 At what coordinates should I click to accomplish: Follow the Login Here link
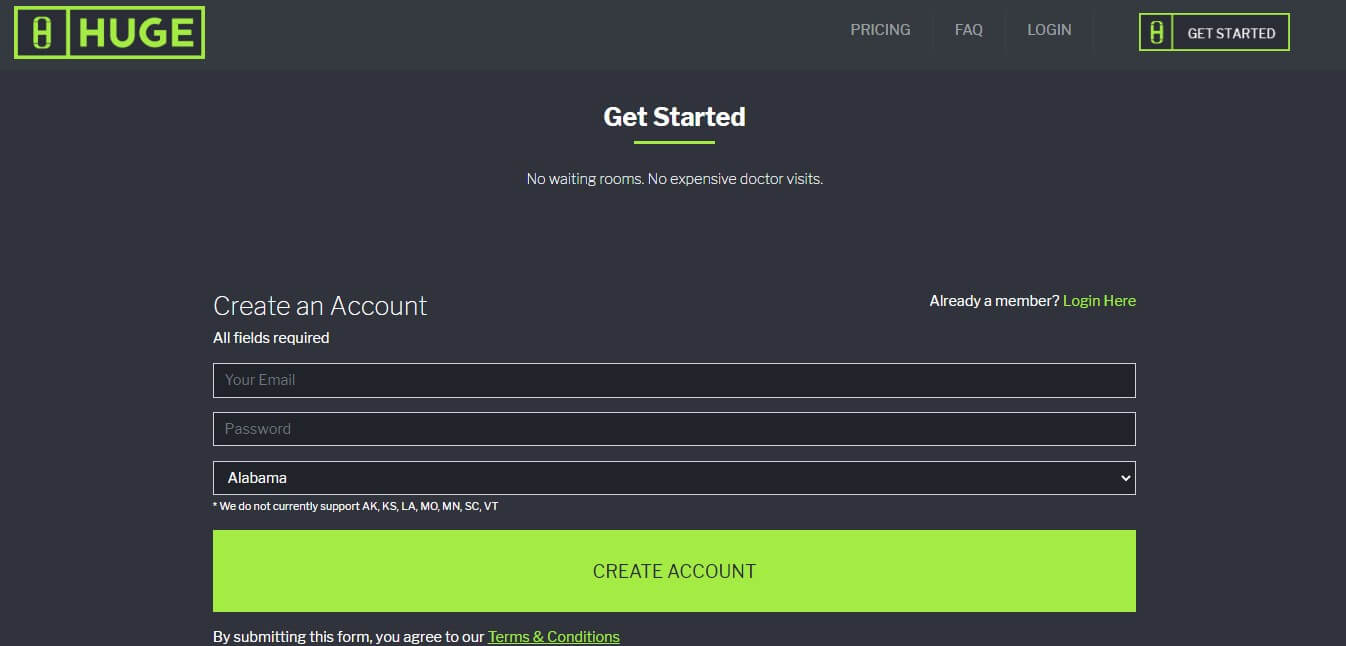click(x=1099, y=301)
